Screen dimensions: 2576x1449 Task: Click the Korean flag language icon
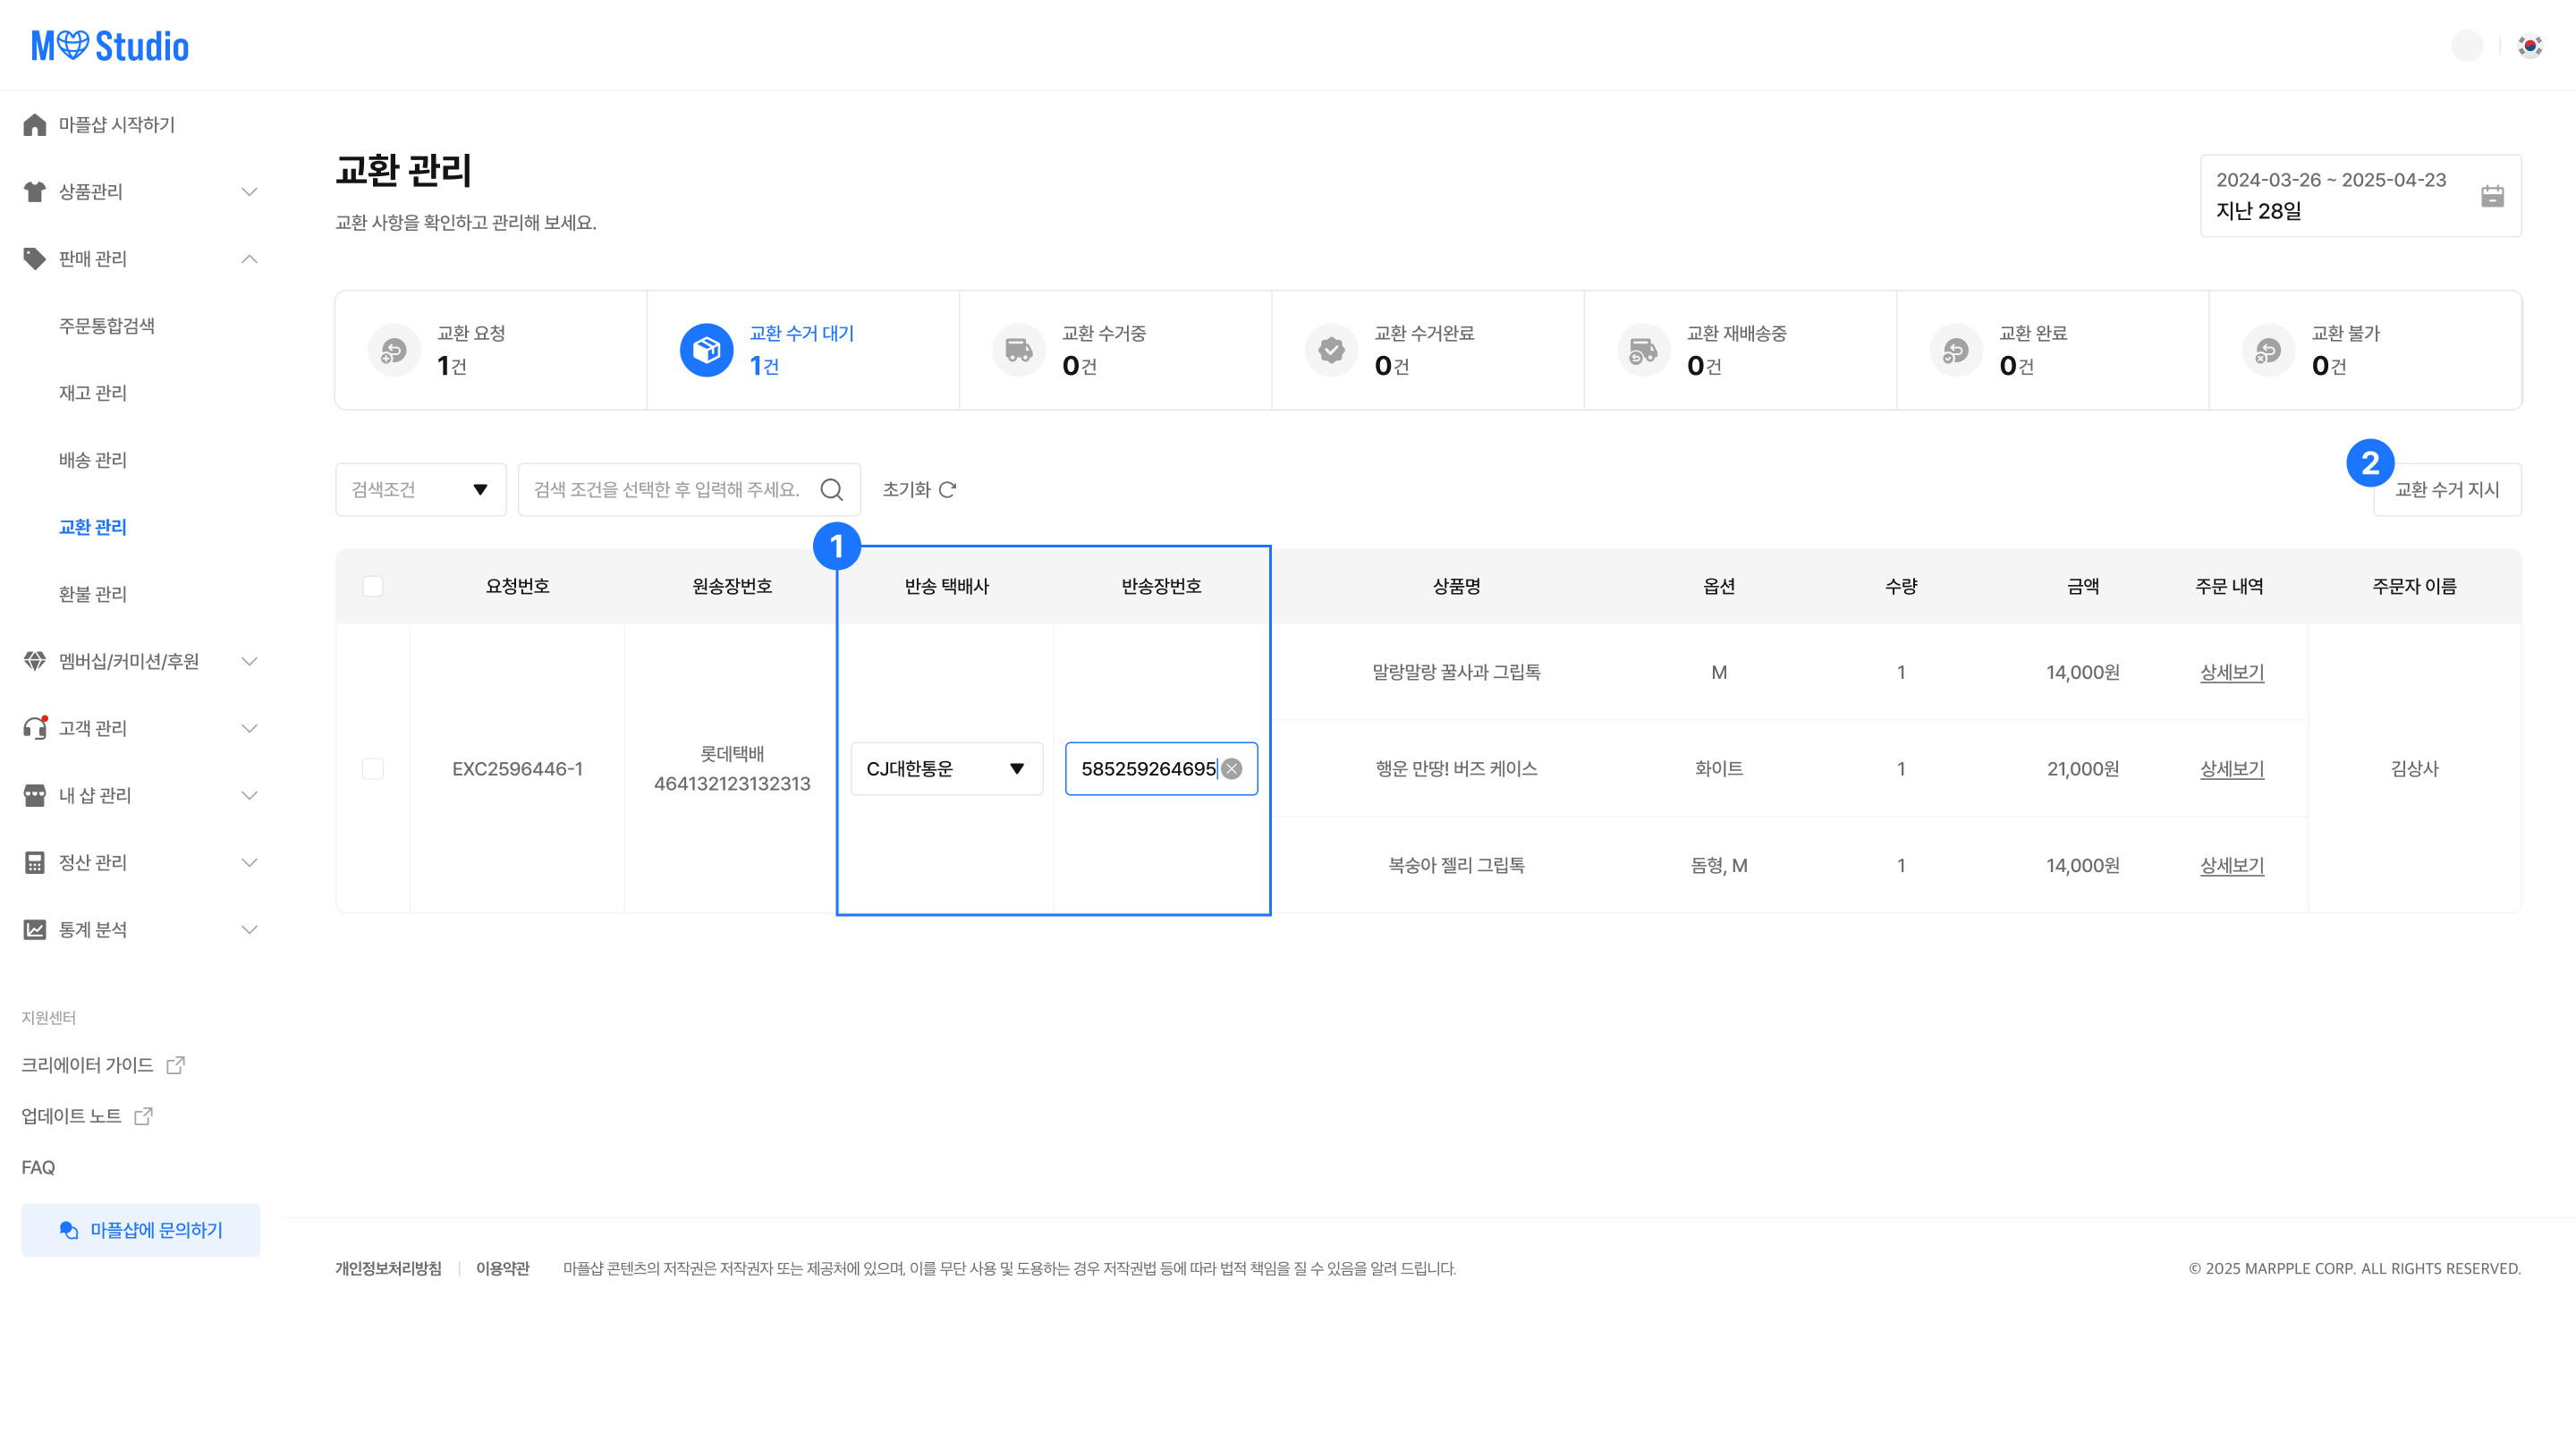click(2530, 46)
